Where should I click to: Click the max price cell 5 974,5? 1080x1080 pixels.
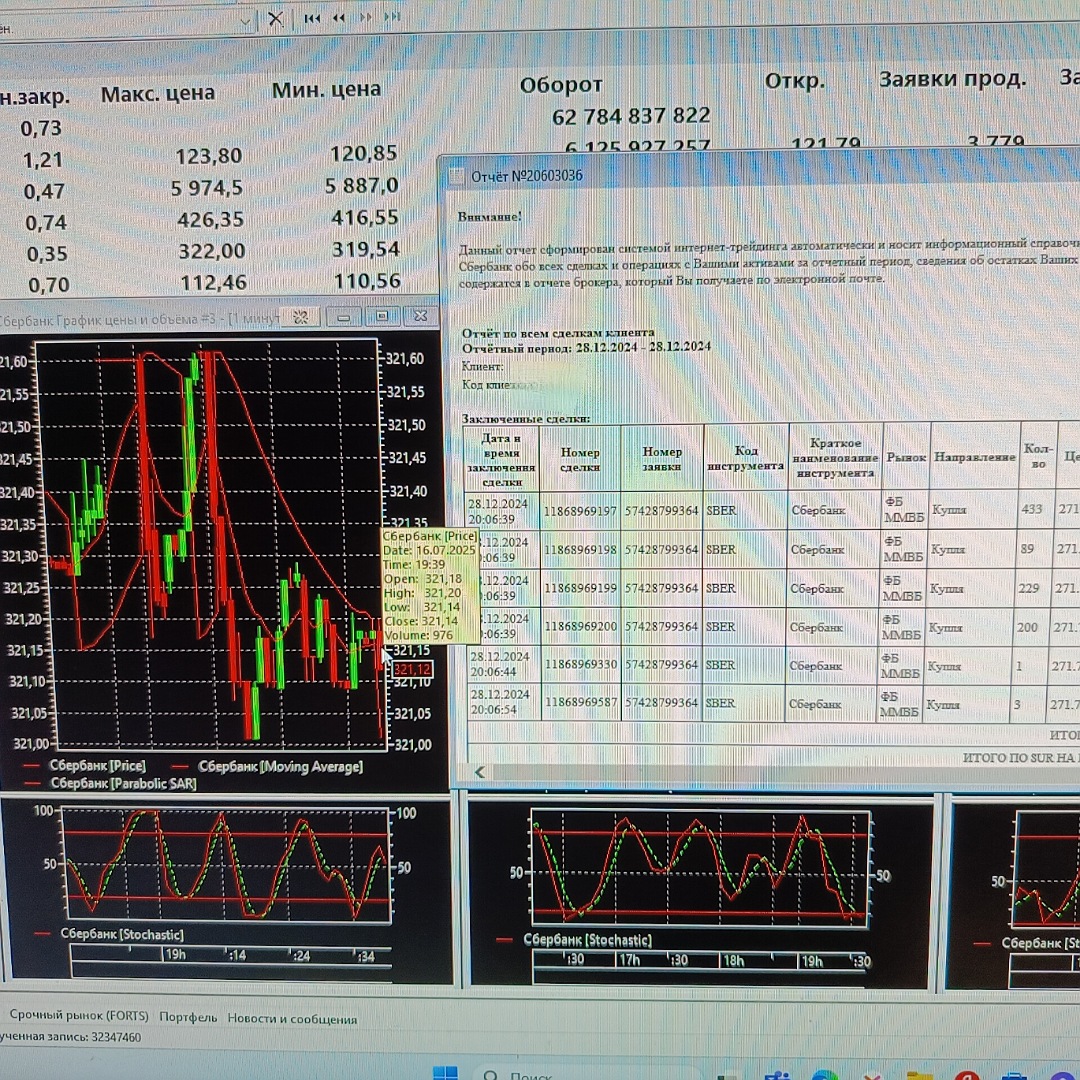point(207,188)
